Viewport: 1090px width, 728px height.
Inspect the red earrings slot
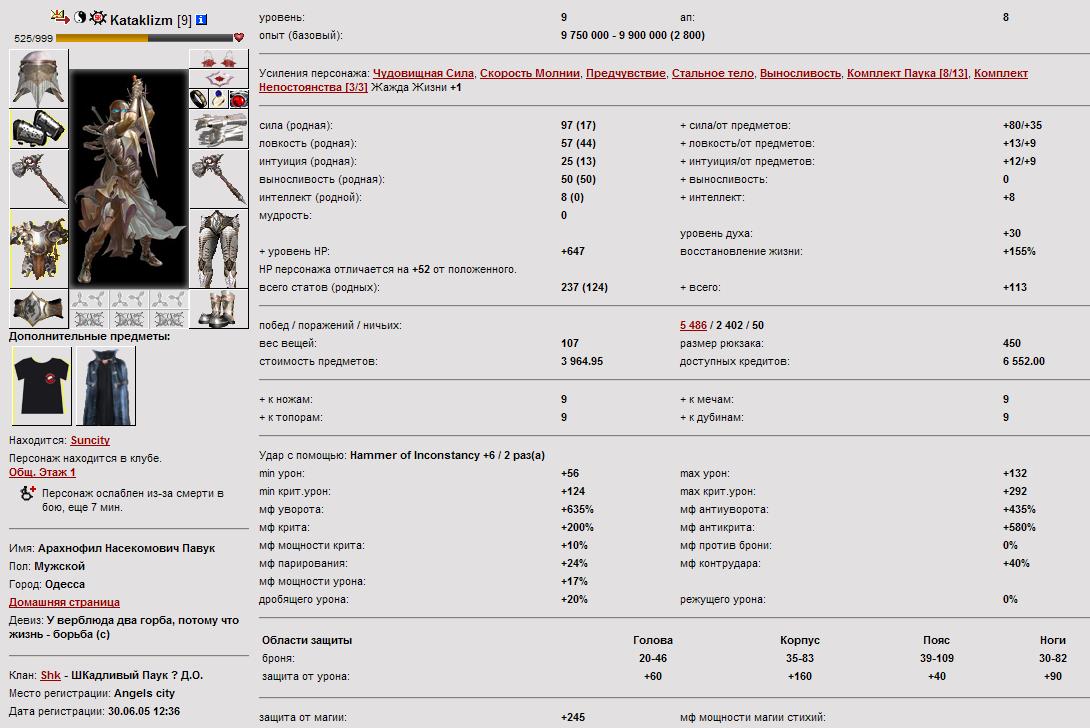coord(218,58)
